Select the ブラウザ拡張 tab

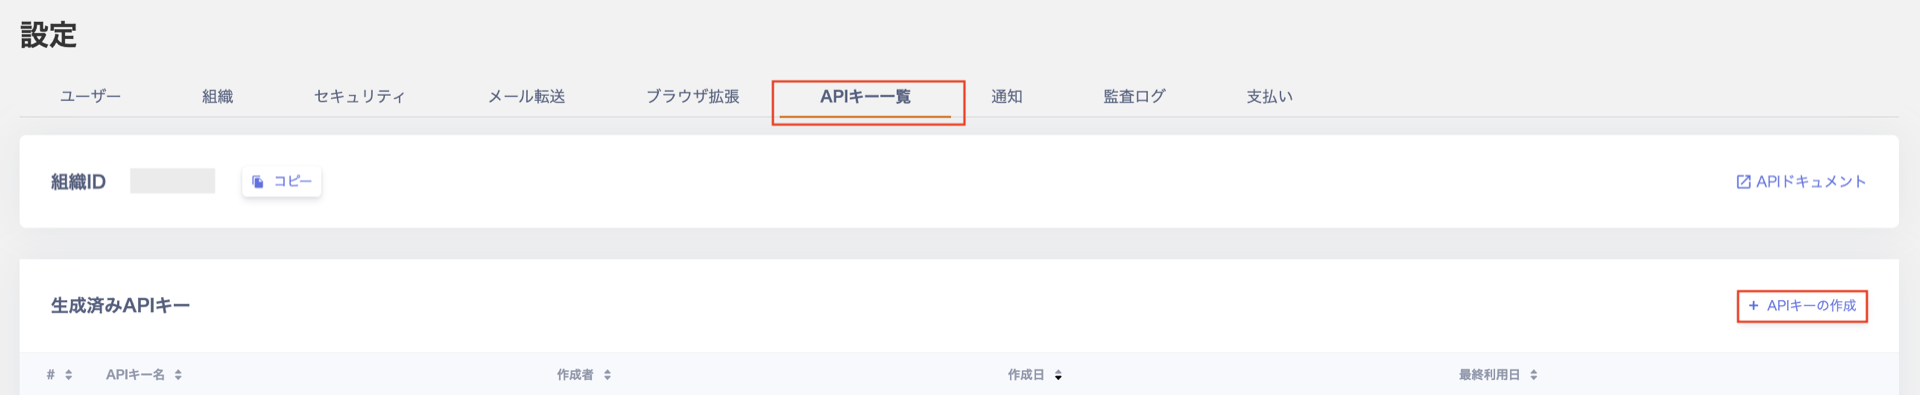[x=692, y=96]
